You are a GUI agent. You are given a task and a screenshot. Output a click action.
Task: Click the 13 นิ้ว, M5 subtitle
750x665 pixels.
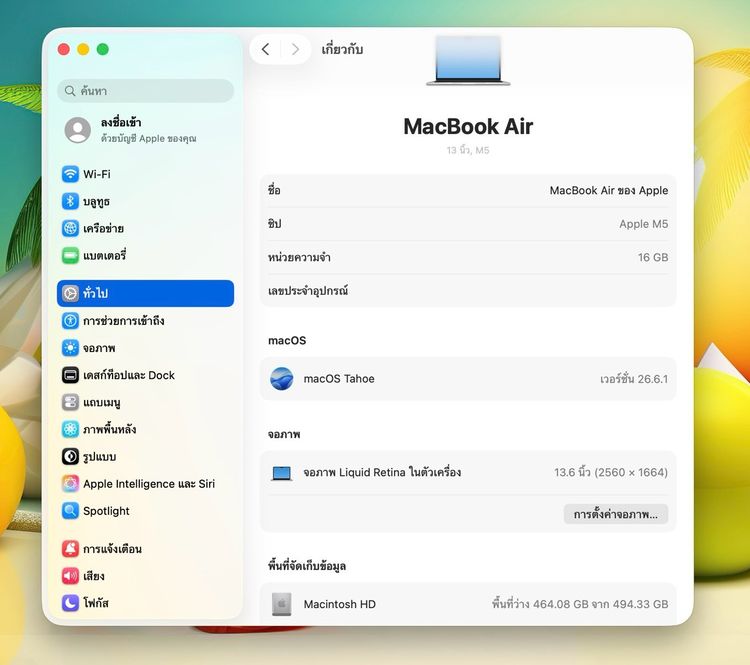tap(468, 150)
